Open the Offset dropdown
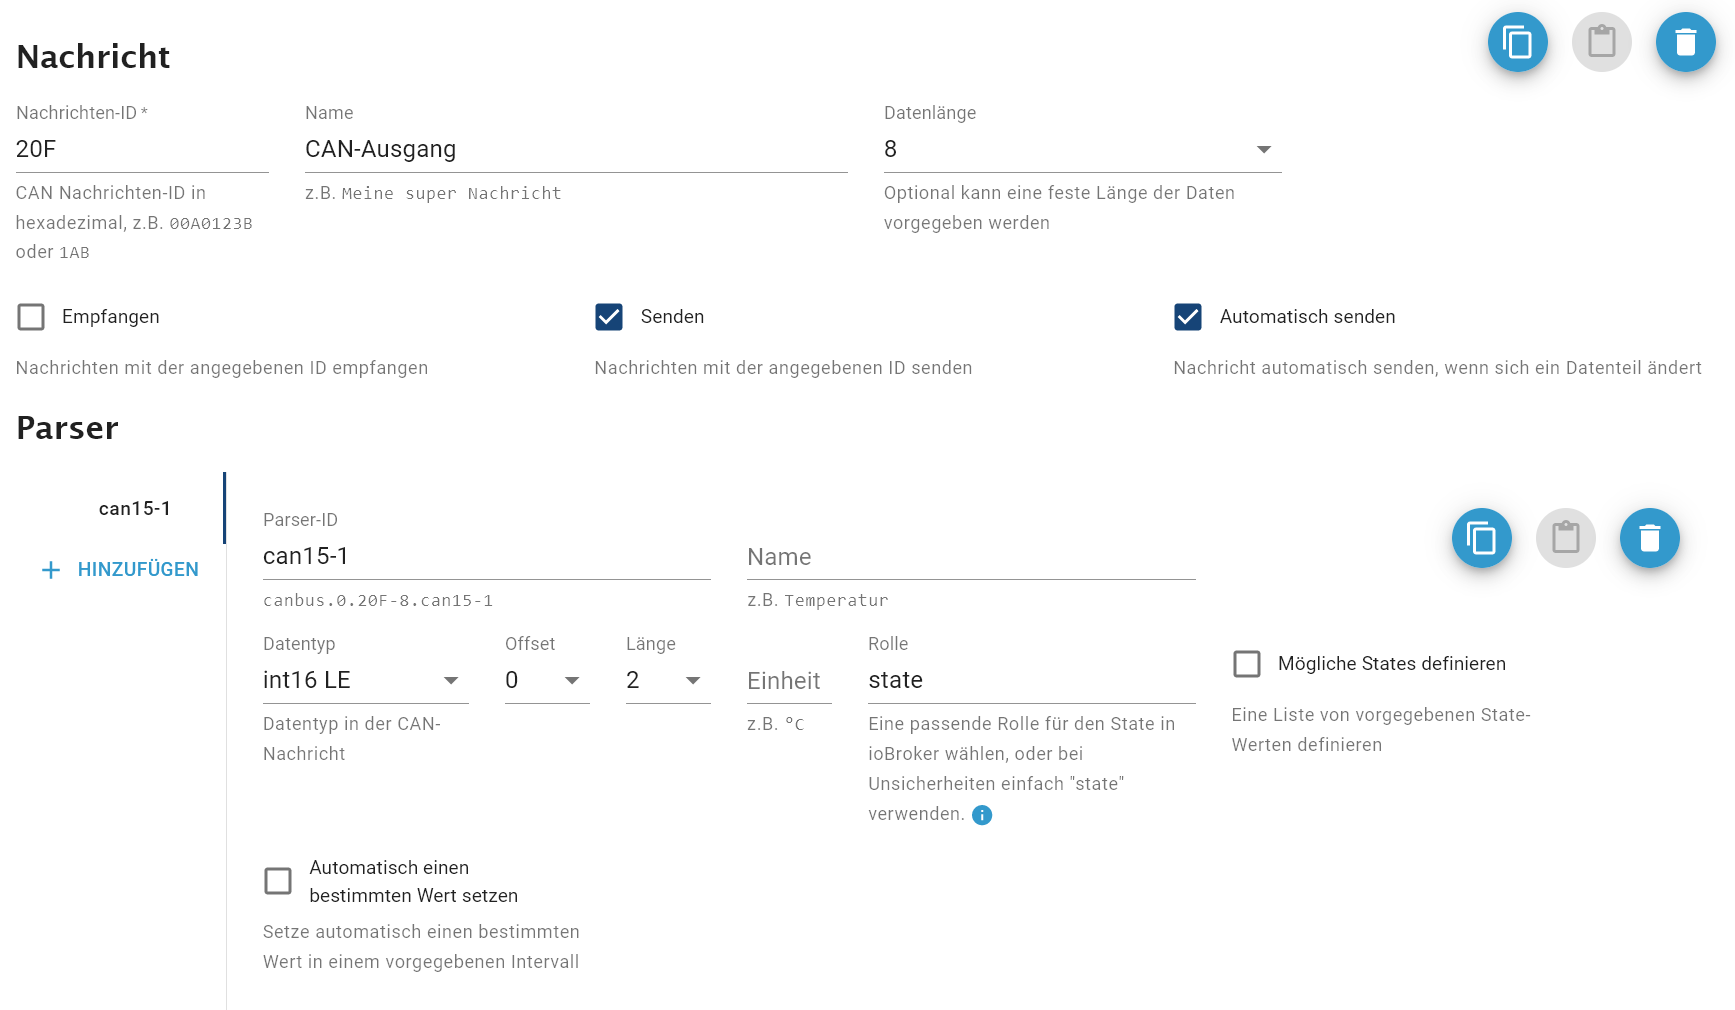Viewport: 1735px width, 1010px height. click(x=546, y=681)
